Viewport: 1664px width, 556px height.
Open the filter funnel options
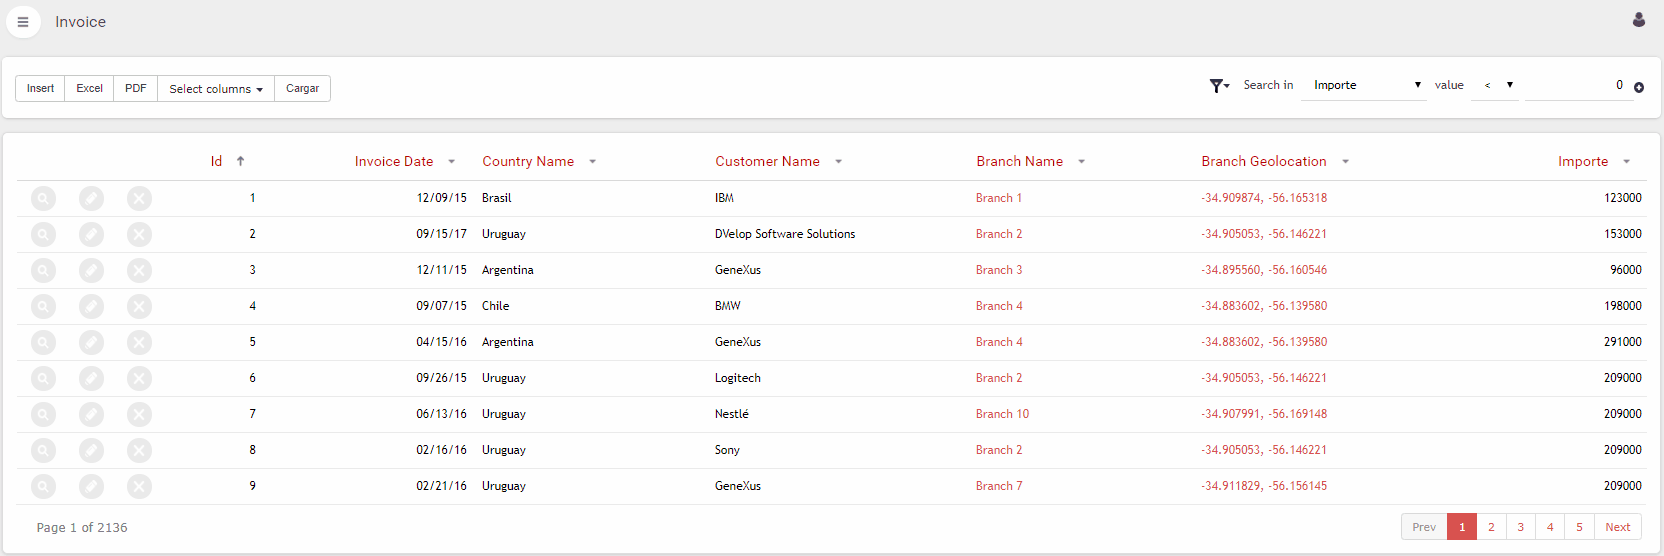tap(1219, 86)
